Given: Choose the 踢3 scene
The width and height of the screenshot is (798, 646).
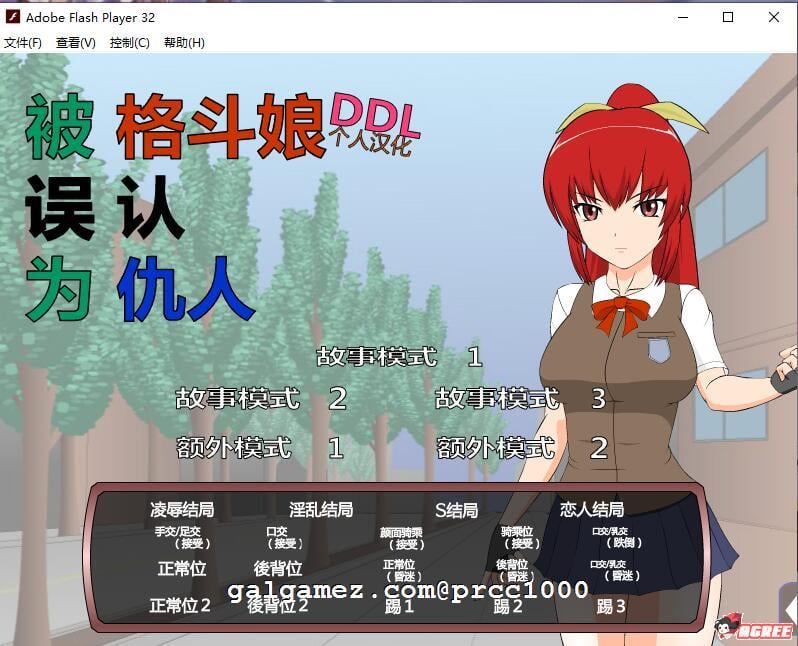Looking at the screenshot, I should pyautogui.click(x=611, y=606).
